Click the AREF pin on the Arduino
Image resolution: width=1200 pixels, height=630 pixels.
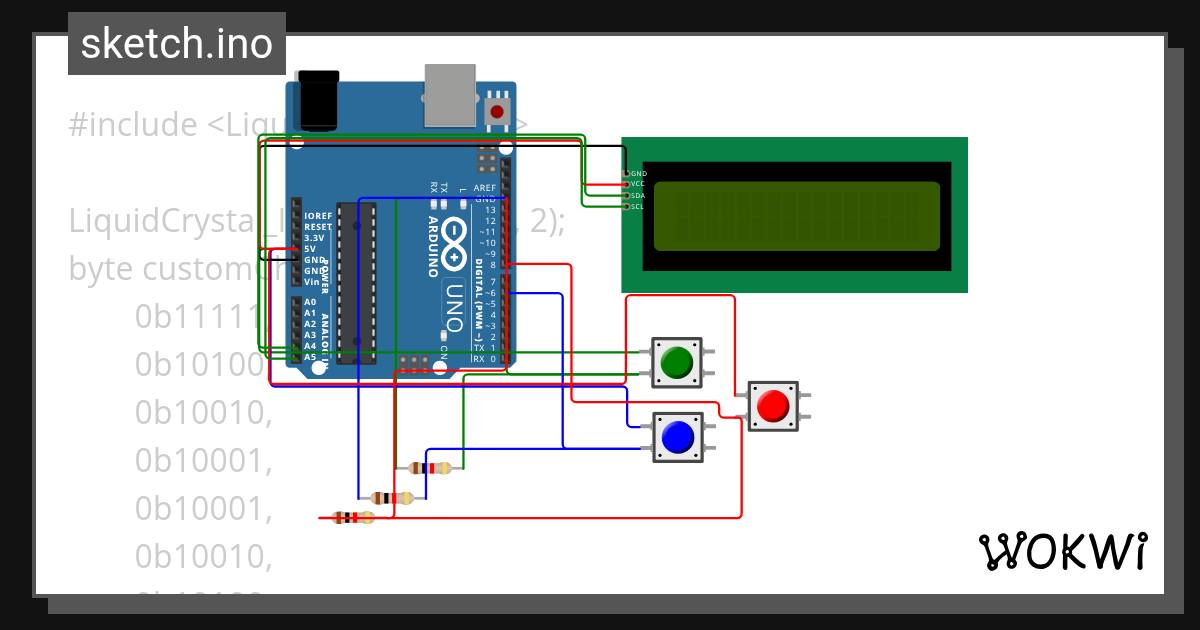(504, 187)
